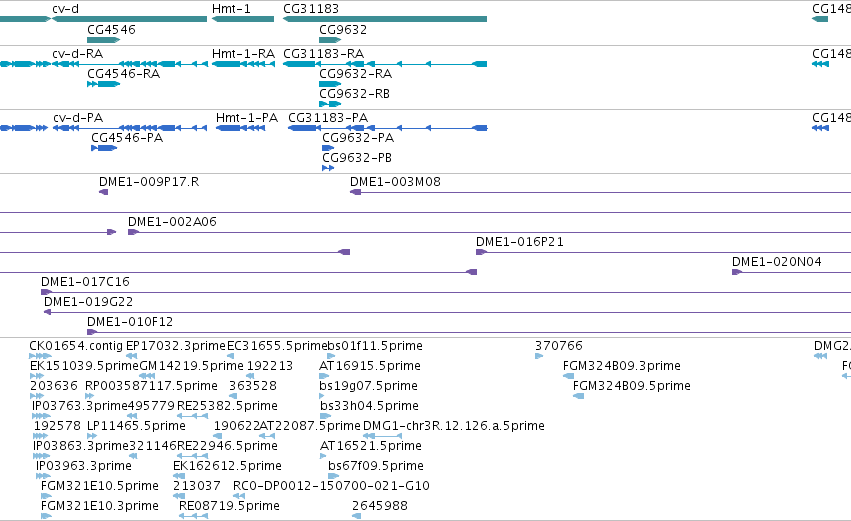Select the Hmt-1-RA transcript

pos(243,64)
